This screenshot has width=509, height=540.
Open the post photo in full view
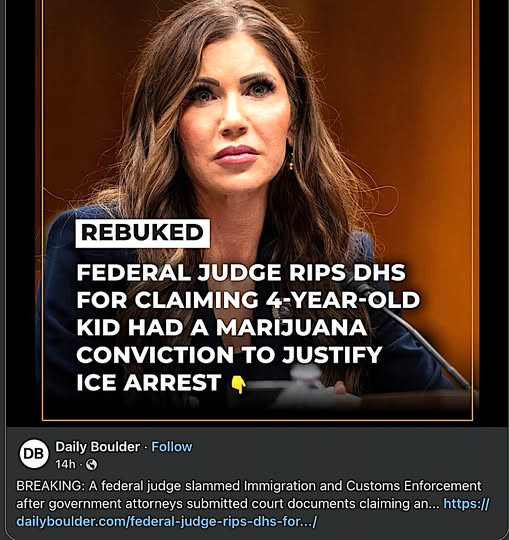258,210
